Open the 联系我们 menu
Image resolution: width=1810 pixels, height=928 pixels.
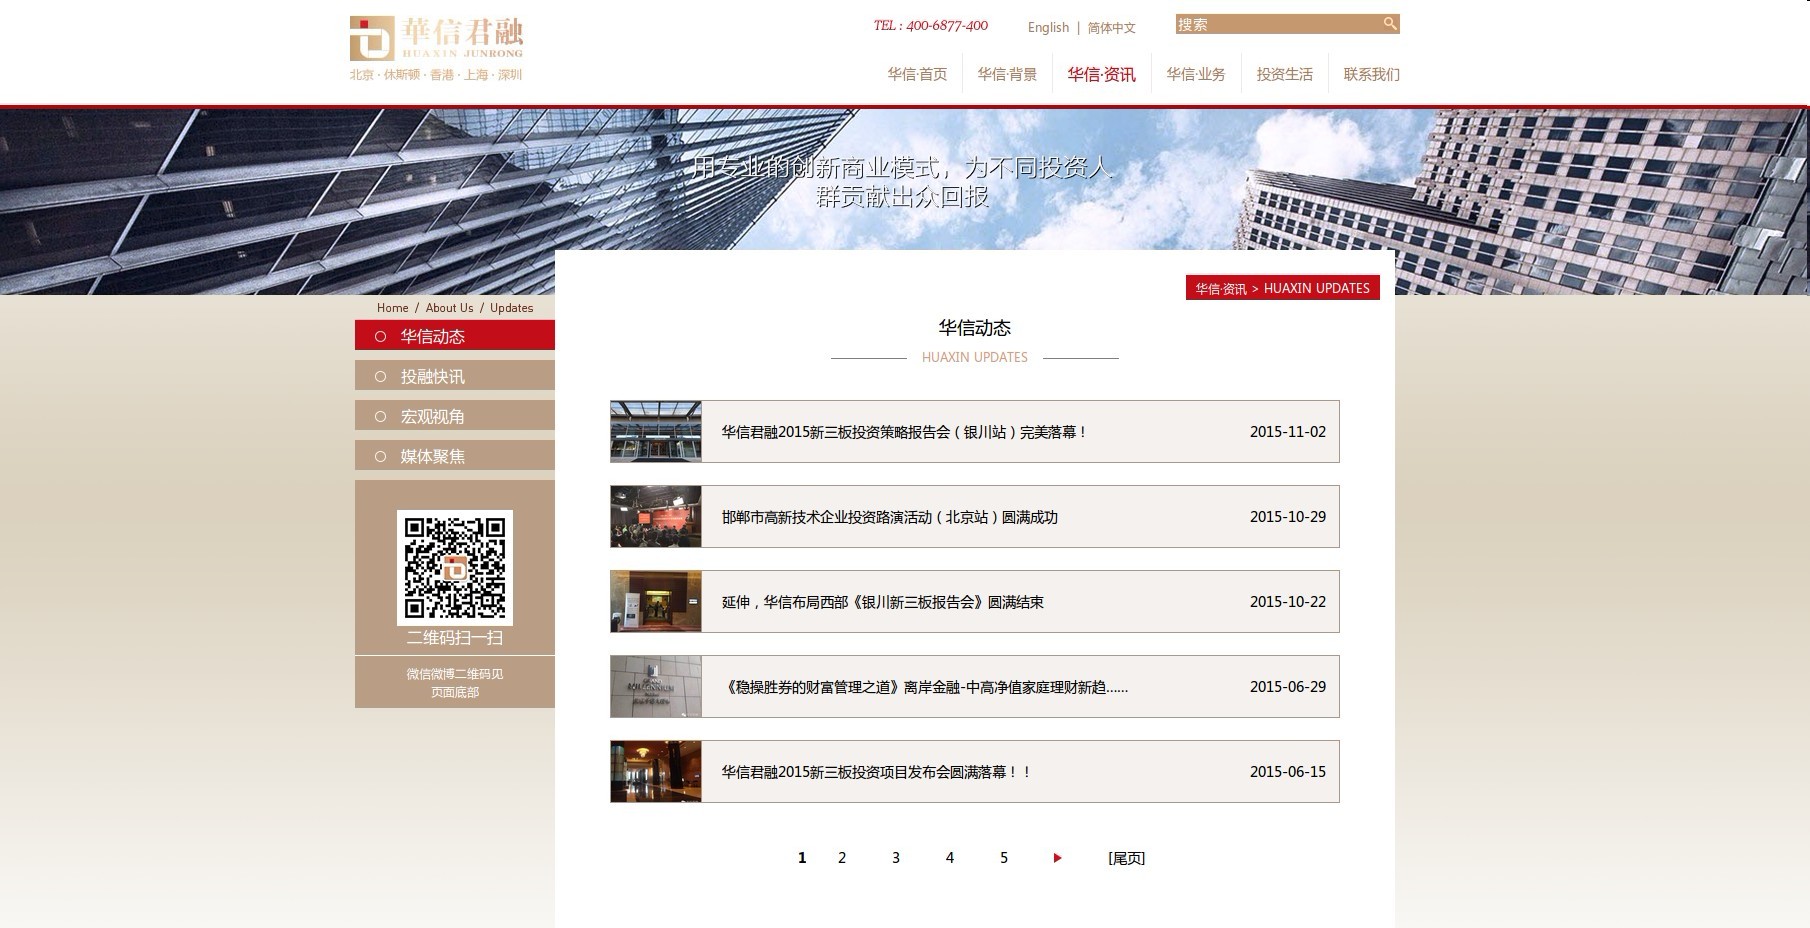pos(1371,74)
